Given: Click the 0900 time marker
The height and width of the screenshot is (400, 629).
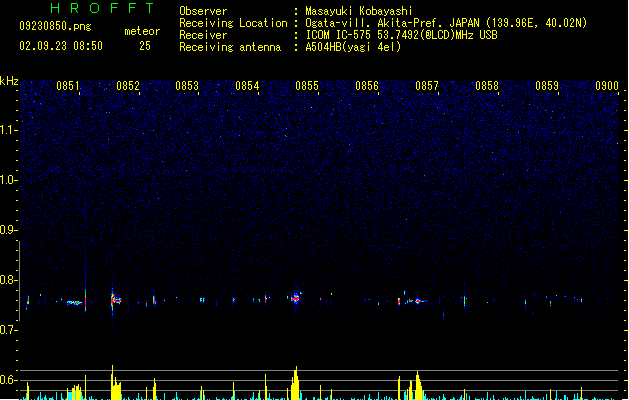Looking at the screenshot, I should pyautogui.click(x=607, y=86).
